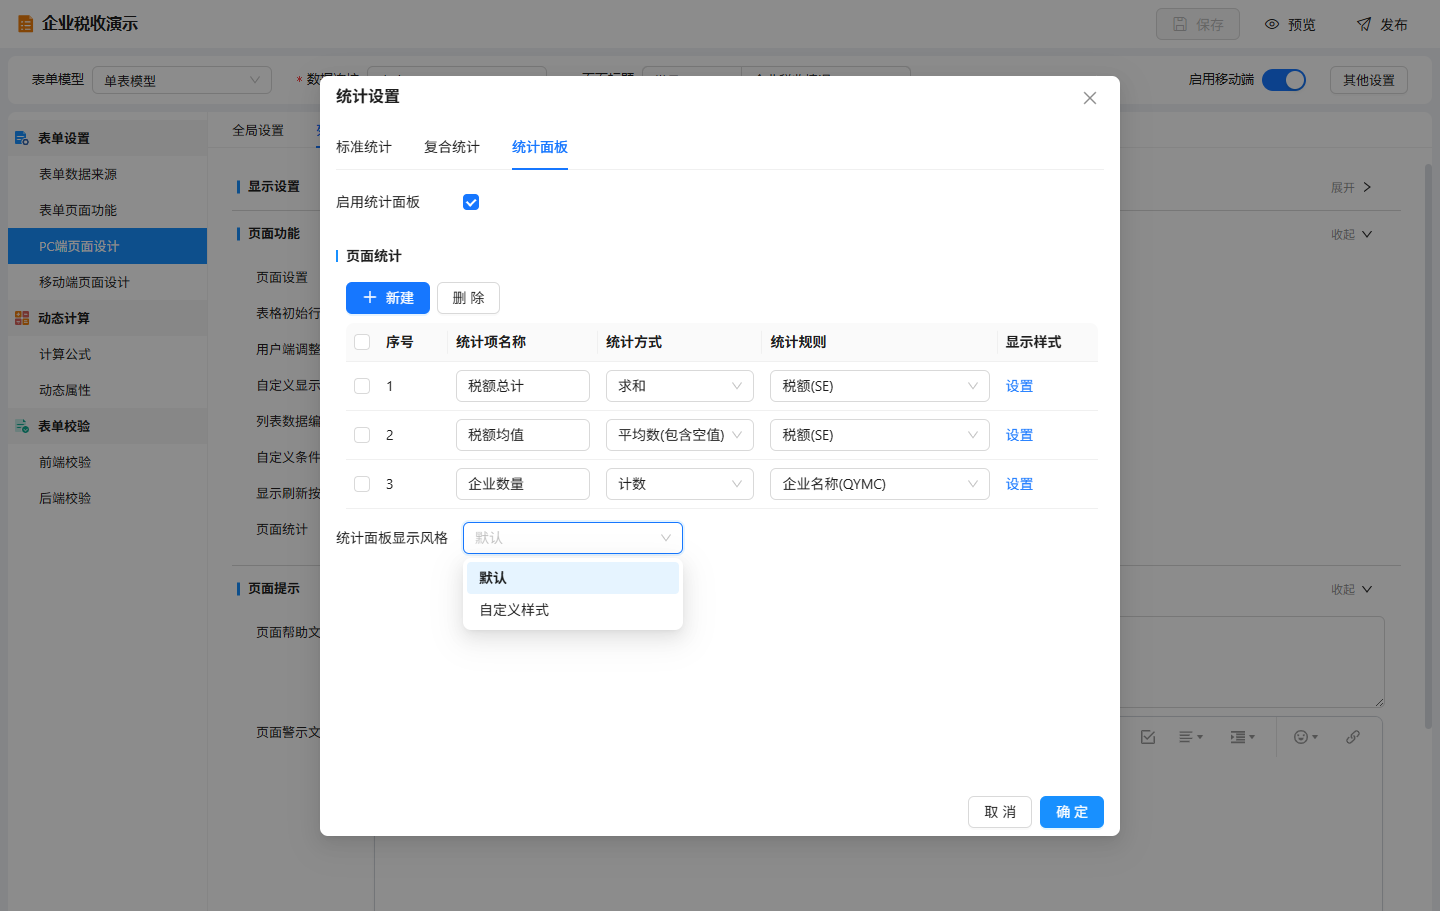Toggle the 启用移动端 switch
1440x911 pixels.
coord(1284,80)
